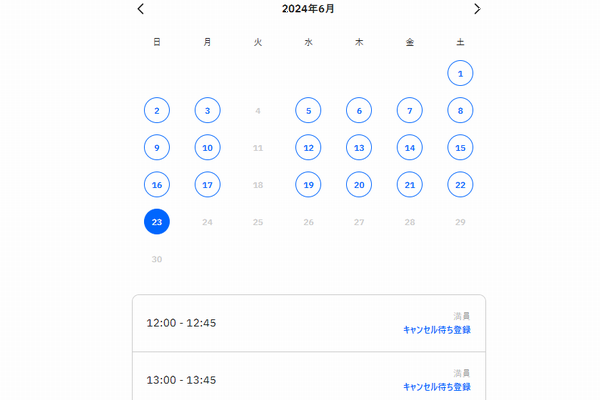This screenshot has height=400, width=600.
Task: Choose June 5 date circle
Action: pyautogui.click(x=309, y=110)
